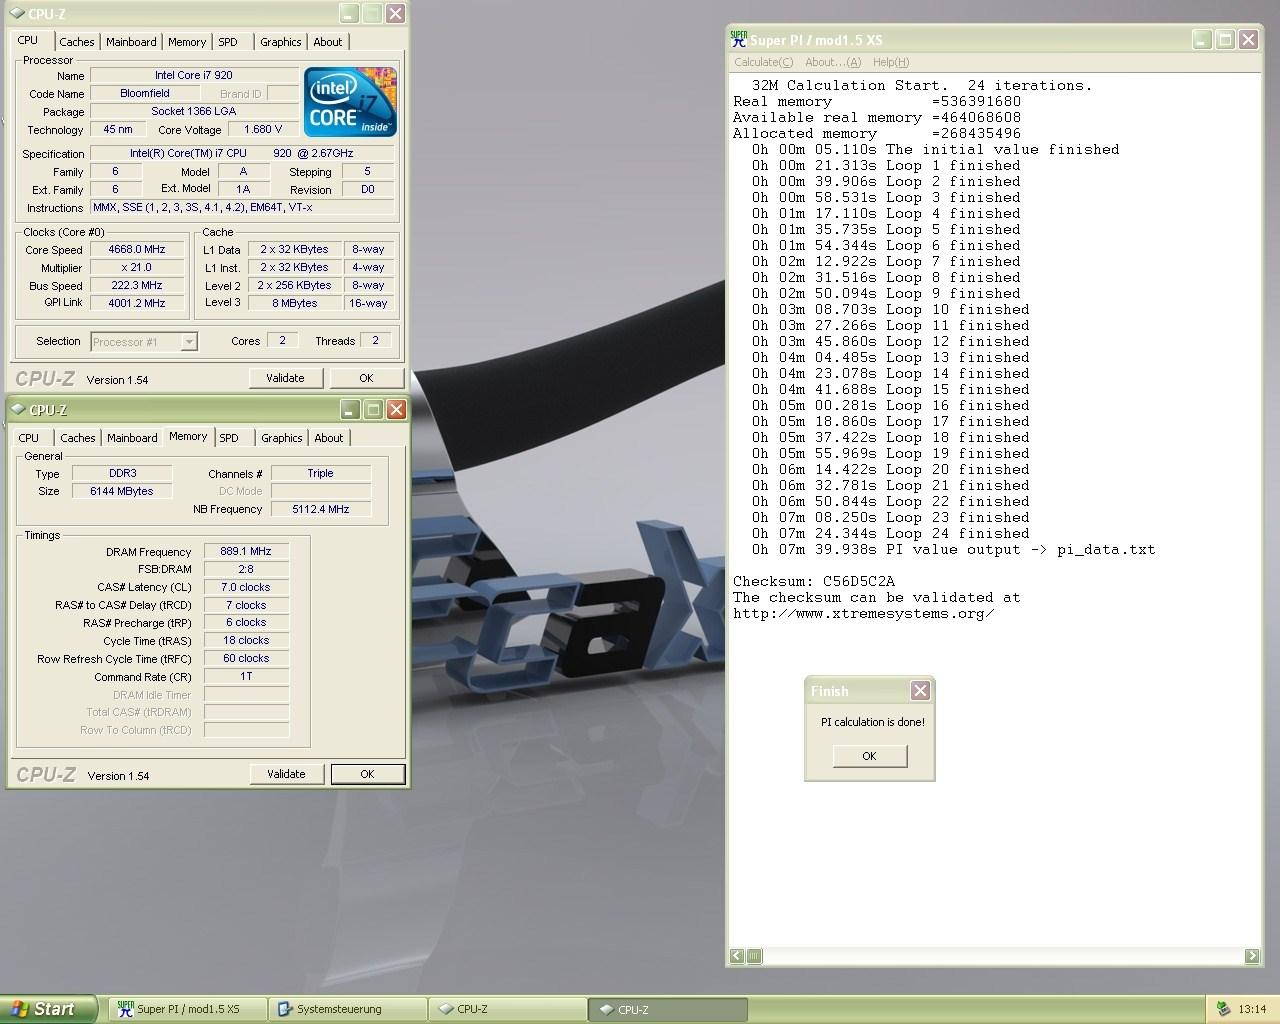The height and width of the screenshot is (1024, 1280).
Task: Close the Finish dialog with X
Action: pos(920,690)
